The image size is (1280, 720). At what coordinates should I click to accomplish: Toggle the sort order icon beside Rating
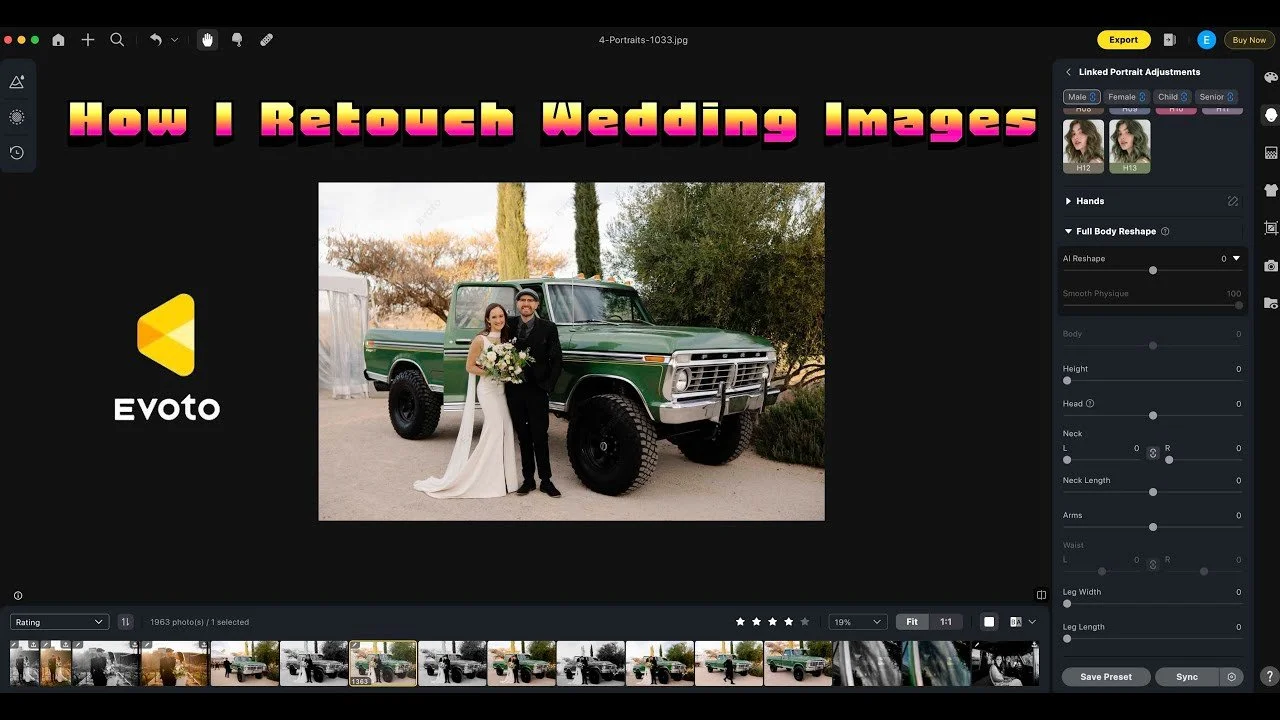click(125, 622)
